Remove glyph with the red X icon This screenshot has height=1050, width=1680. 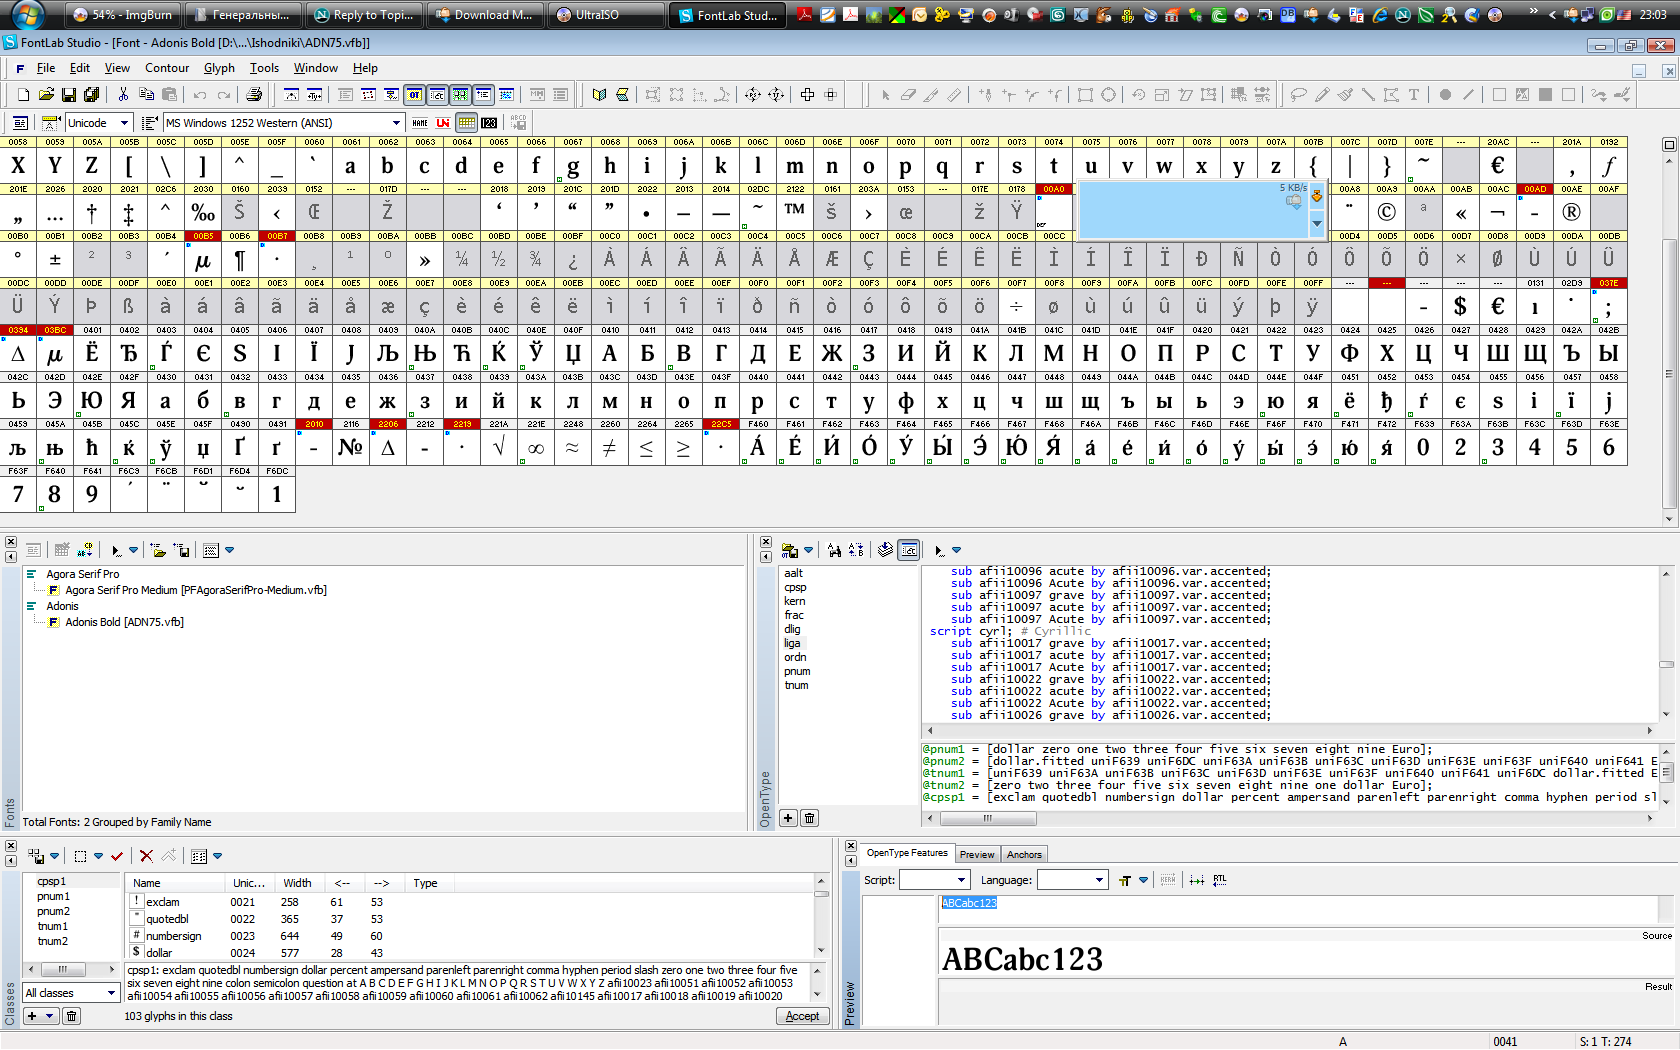pos(146,856)
